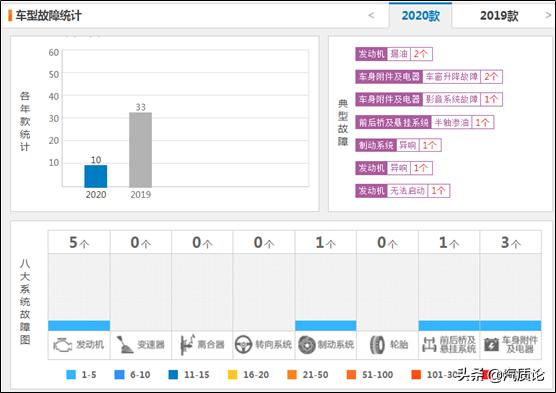
Task: Select the clutch (离合器) pedal icon
Action: pos(187,344)
